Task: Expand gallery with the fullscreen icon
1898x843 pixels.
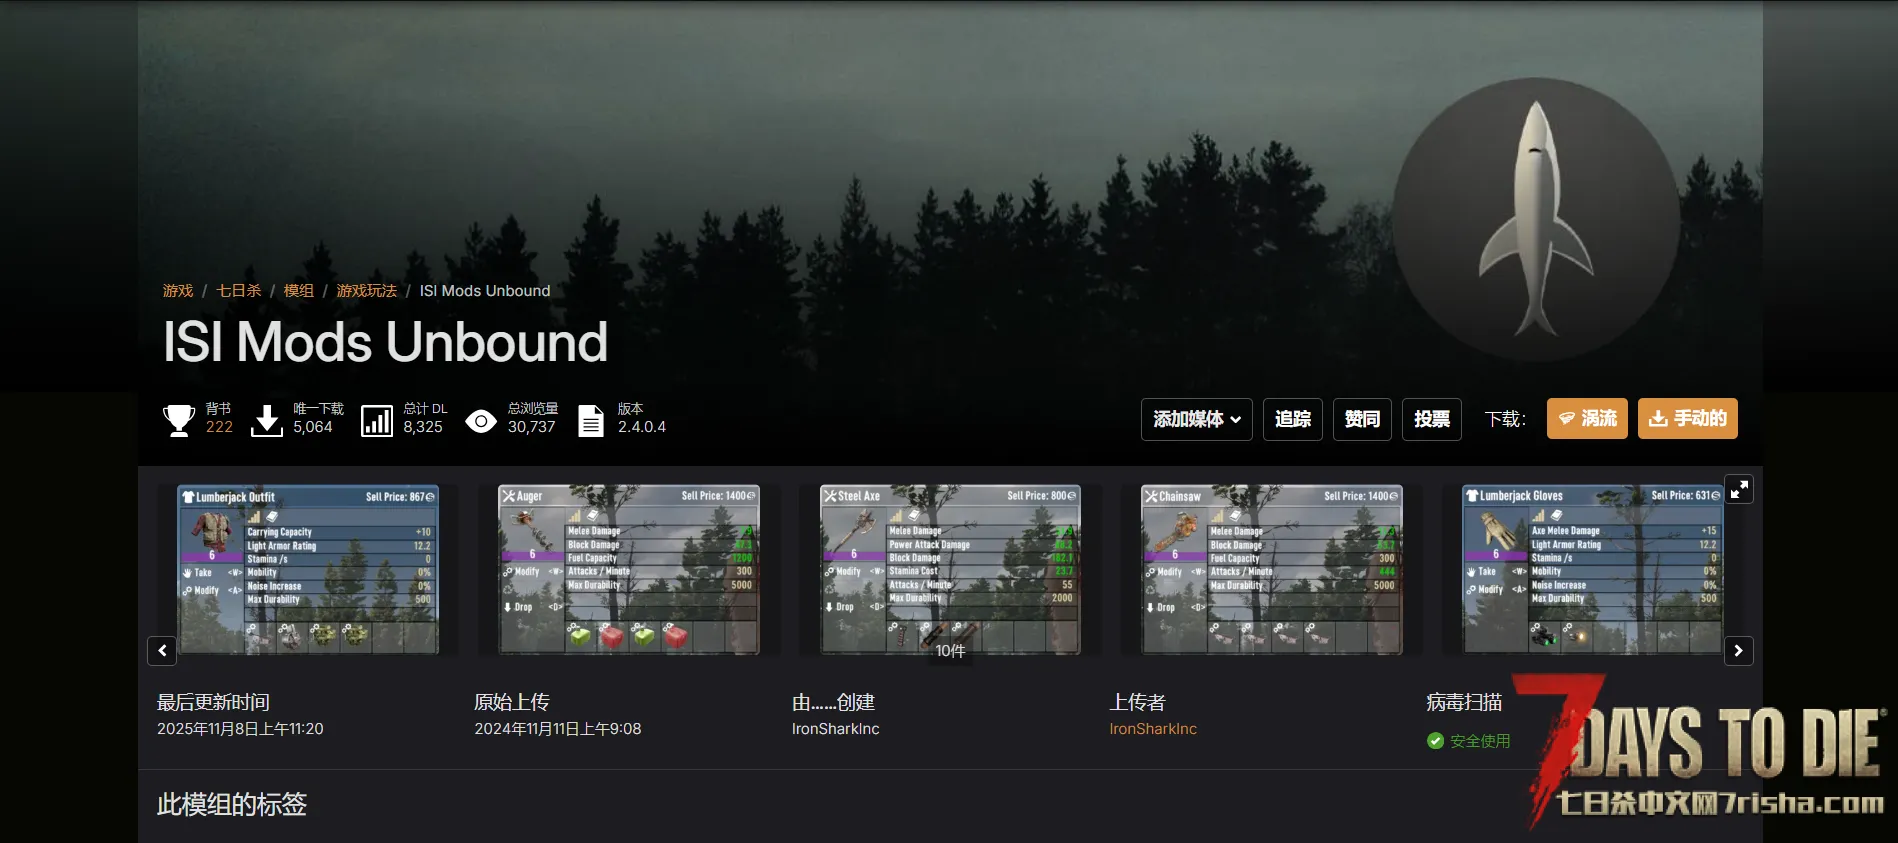Action: click(x=1739, y=489)
